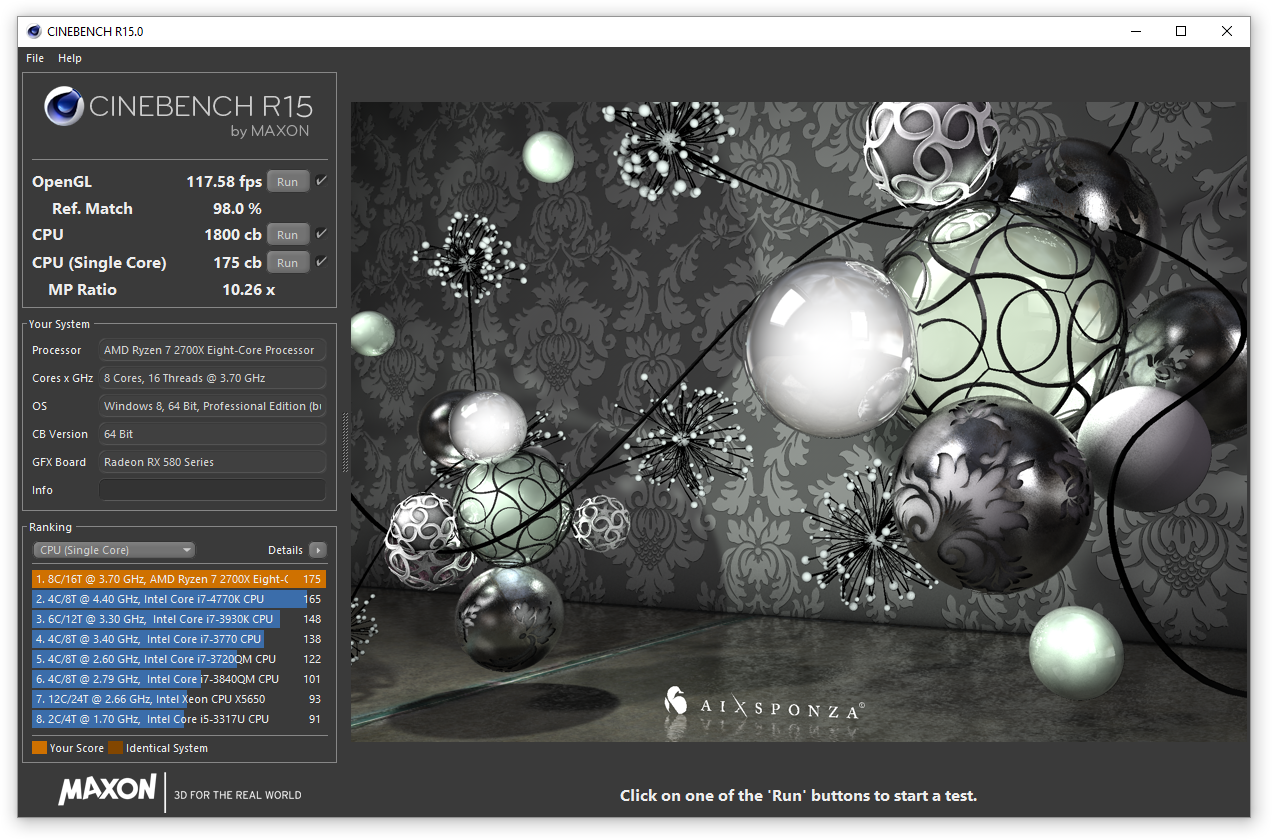
Task: Click the Cinebench logo in the title bar
Action: (34, 31)
